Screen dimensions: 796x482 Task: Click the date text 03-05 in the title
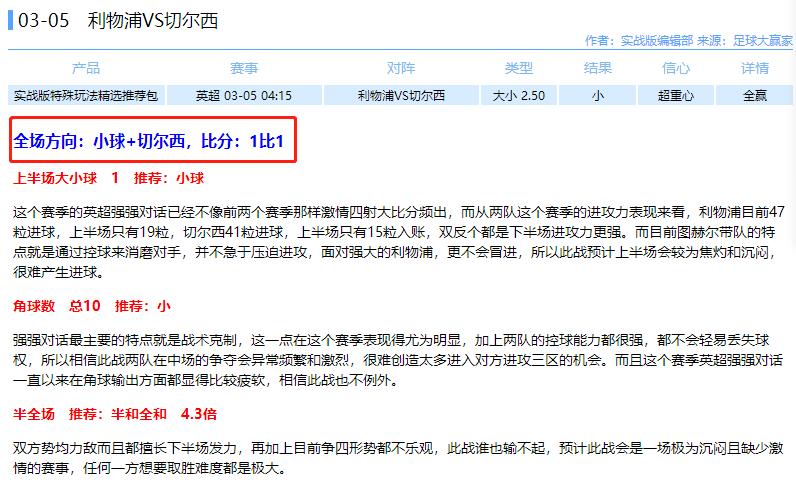click(43, 20)
